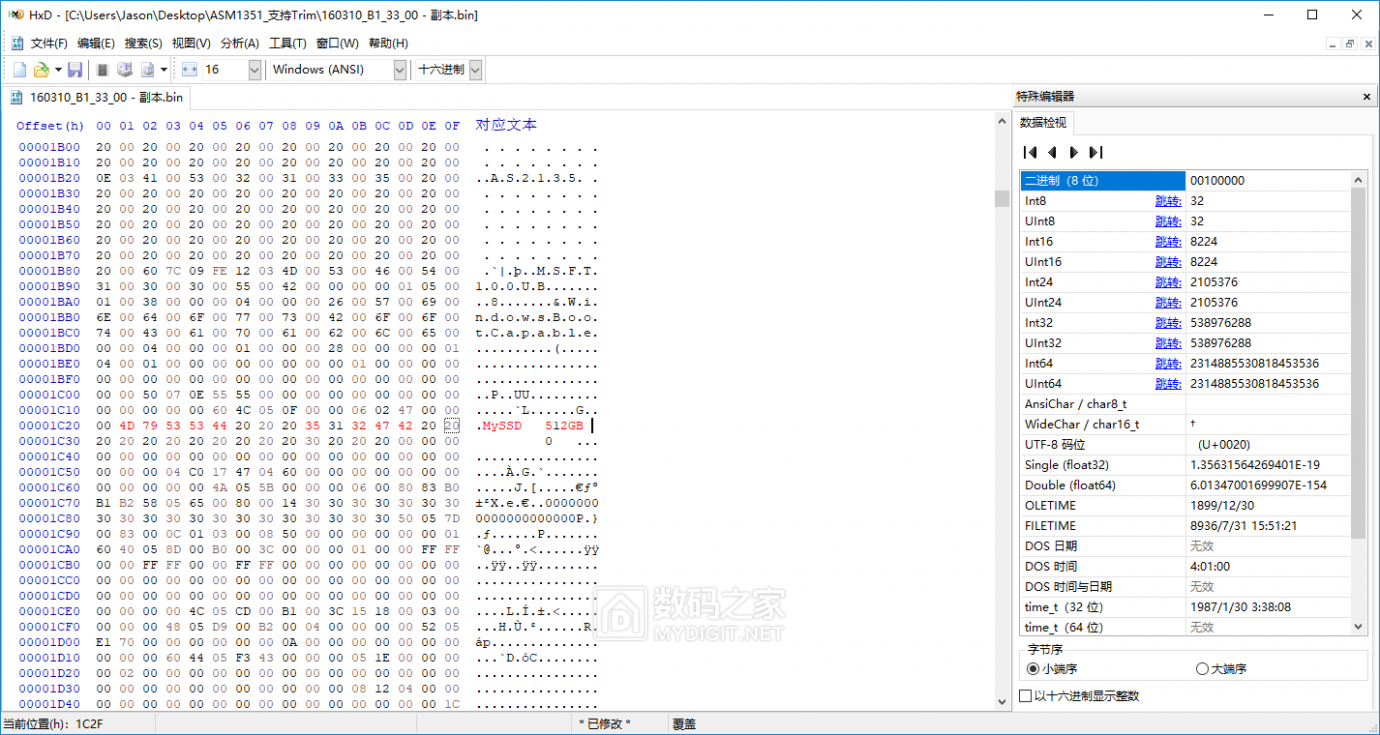Click the HxD document icon in menu bar
This screenshot has width=1380, height=735.
(17, 43)
